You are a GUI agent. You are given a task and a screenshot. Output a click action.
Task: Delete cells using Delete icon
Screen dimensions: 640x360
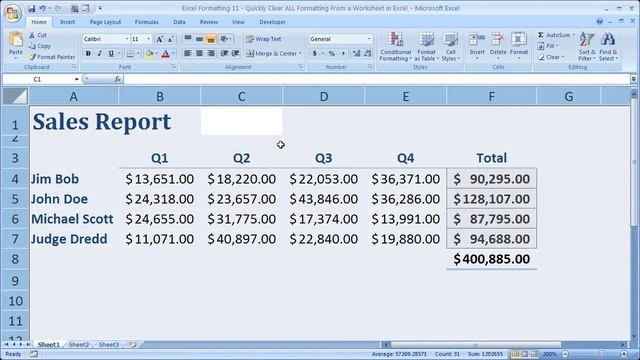pyautogui.click(x=498, y=39)
